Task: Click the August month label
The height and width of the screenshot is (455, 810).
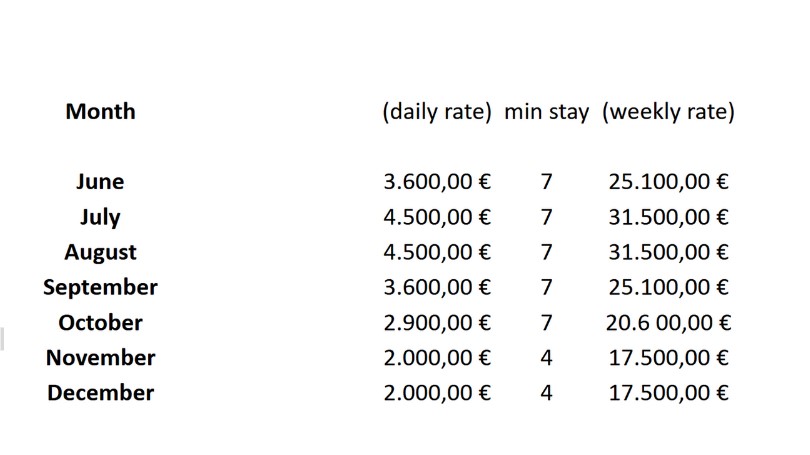Action: pos(100,252)
